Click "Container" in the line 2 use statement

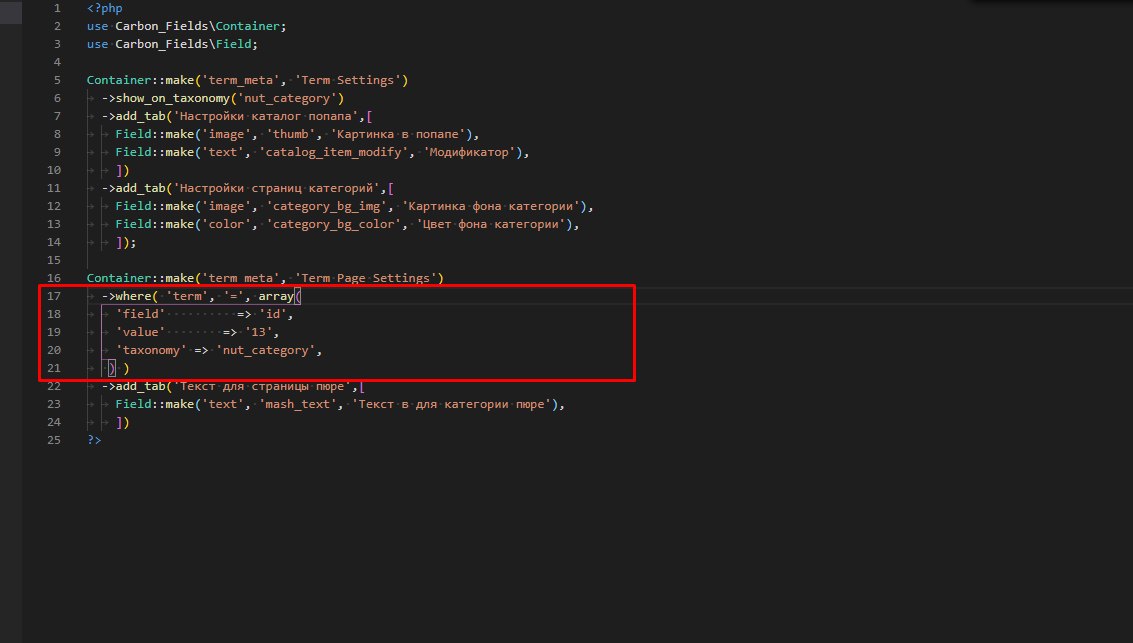coord(247,26)
